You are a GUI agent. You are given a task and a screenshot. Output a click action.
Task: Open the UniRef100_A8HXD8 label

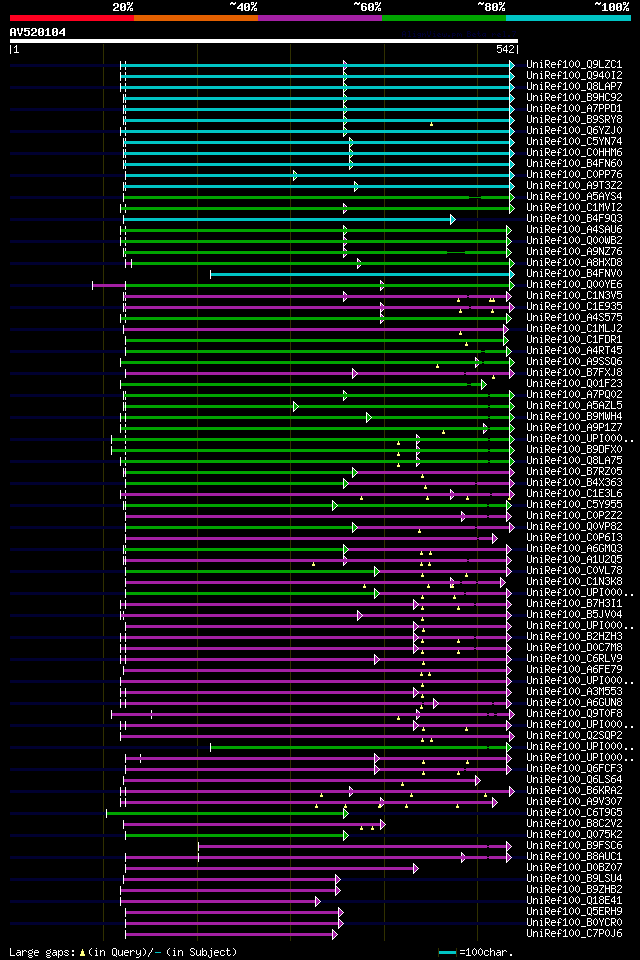(574, 263)
